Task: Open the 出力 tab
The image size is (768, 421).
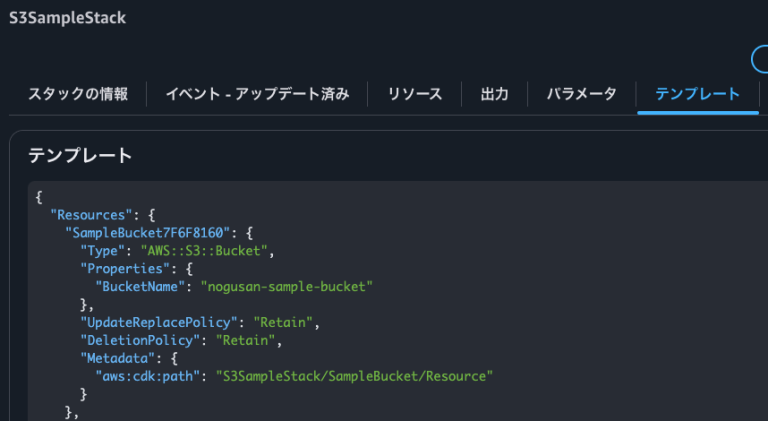Action: (495, 95)
